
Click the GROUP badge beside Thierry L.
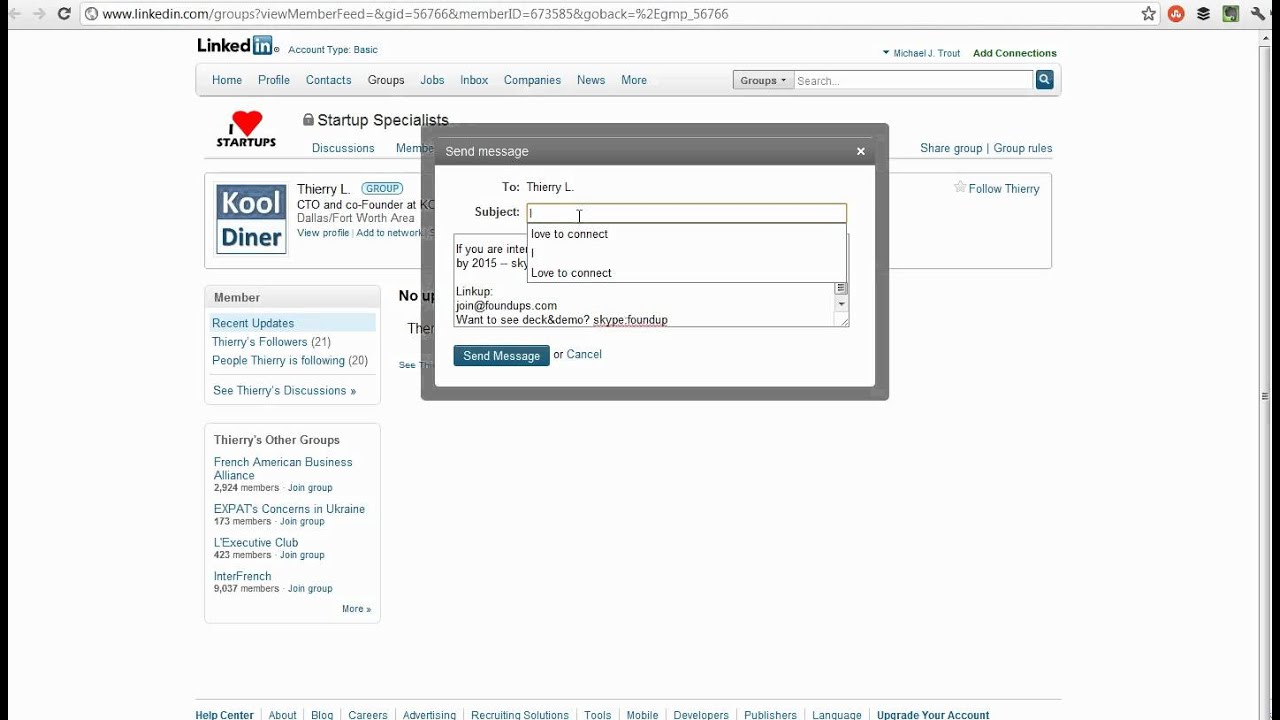pos(382,188)
